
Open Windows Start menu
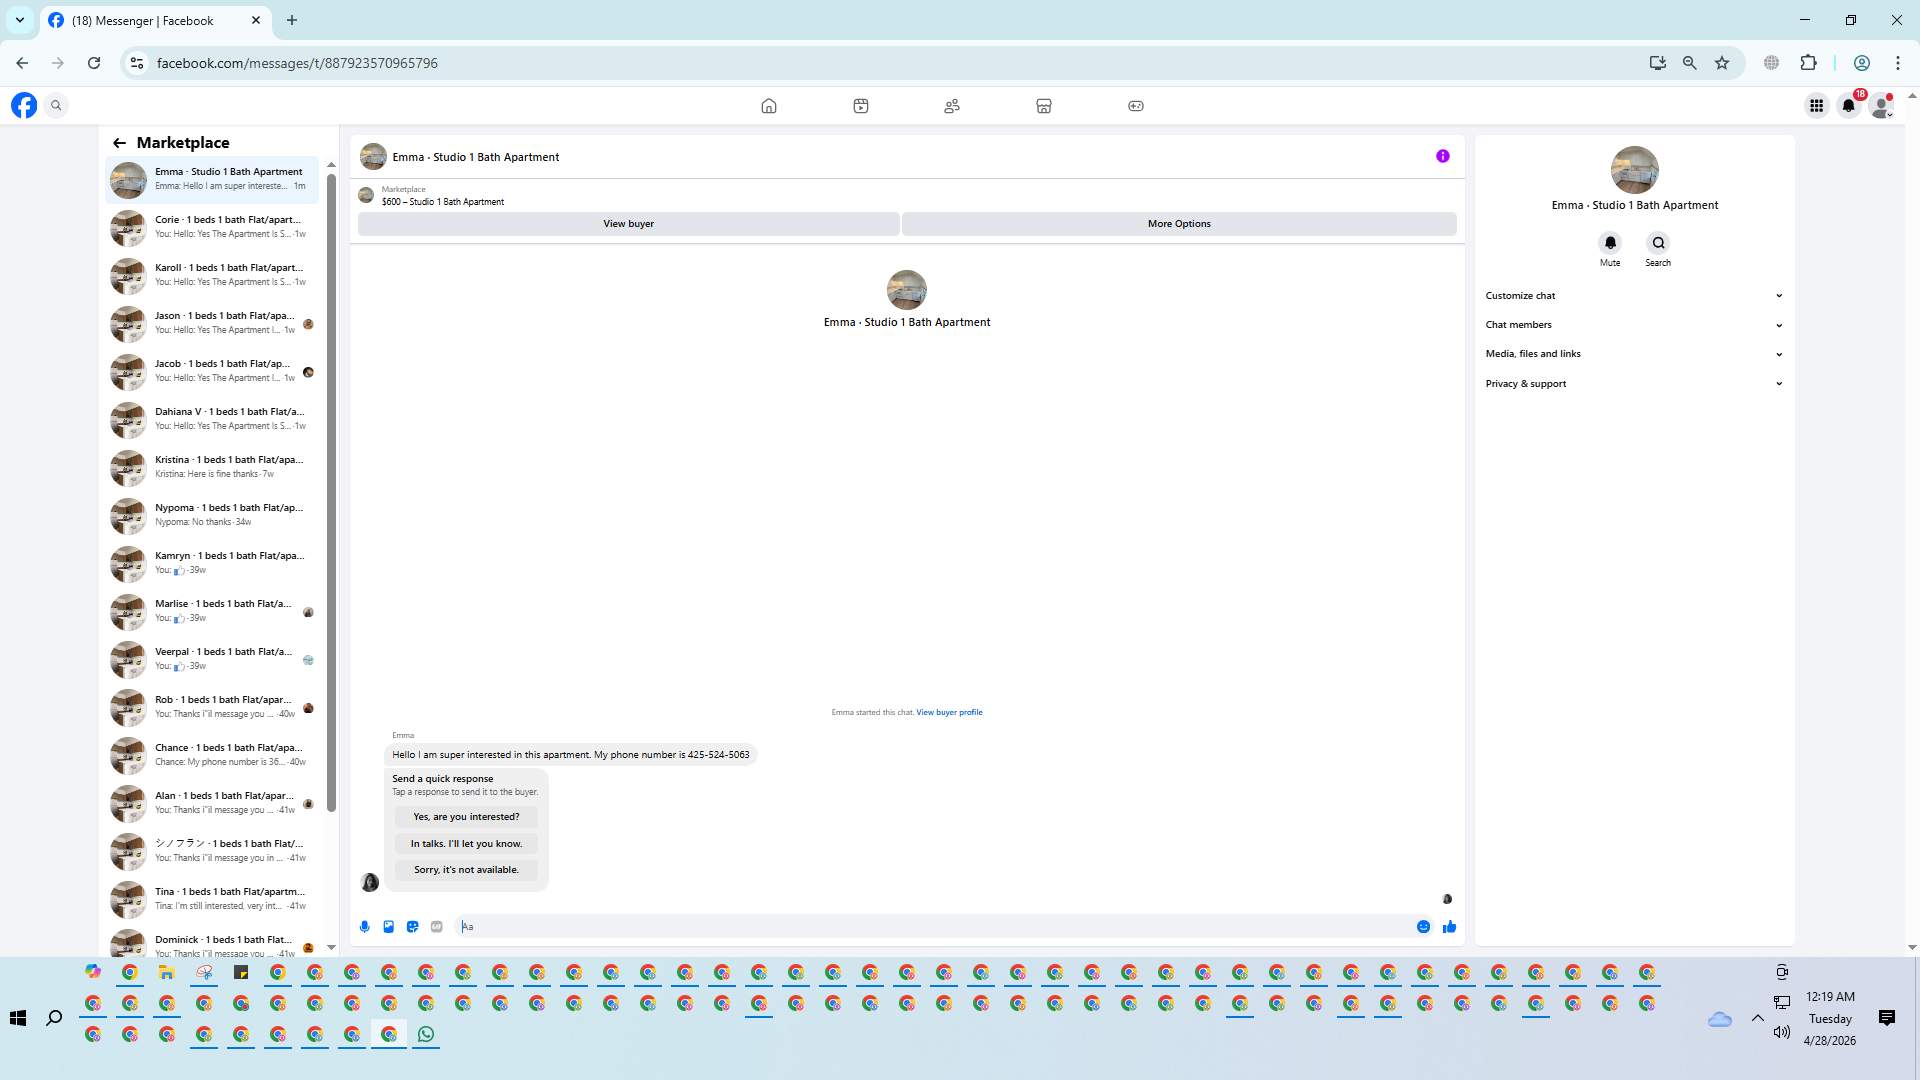click(x=18, y=1018)
